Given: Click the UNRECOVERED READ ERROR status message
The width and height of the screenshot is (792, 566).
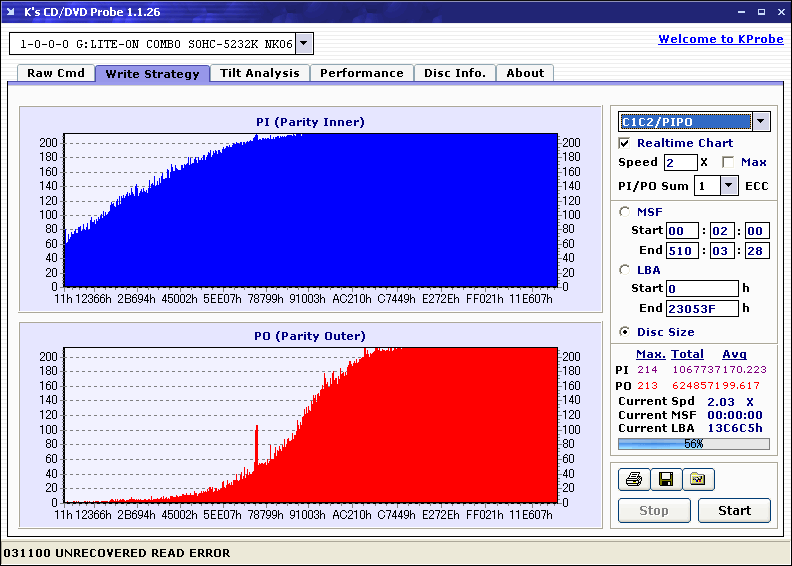Looking at the screenshot, I should (x=117, y=553).
